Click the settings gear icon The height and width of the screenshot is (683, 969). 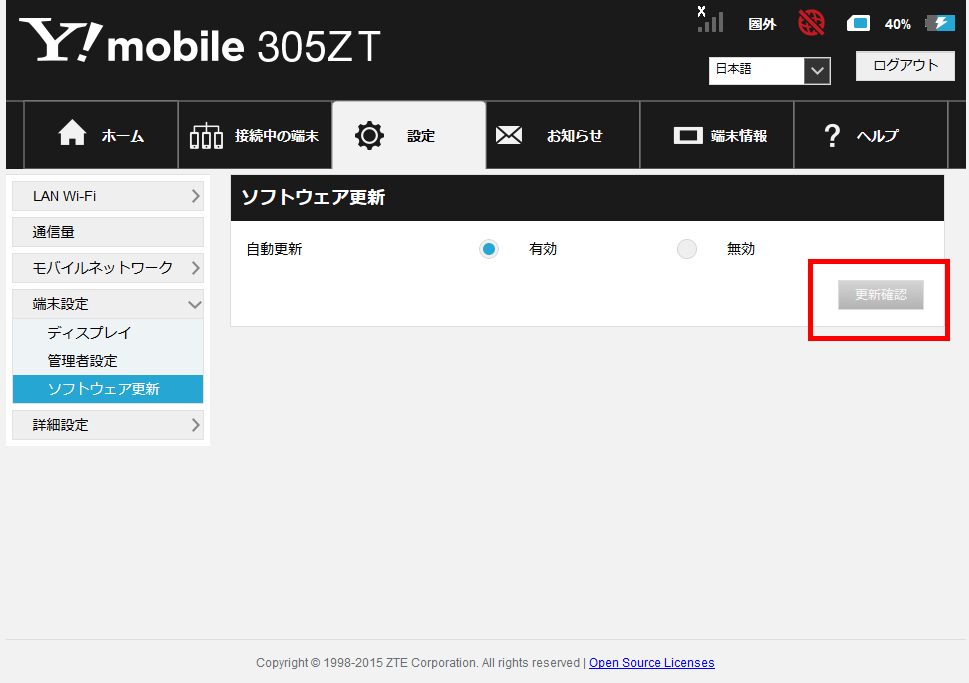[369, 135]
